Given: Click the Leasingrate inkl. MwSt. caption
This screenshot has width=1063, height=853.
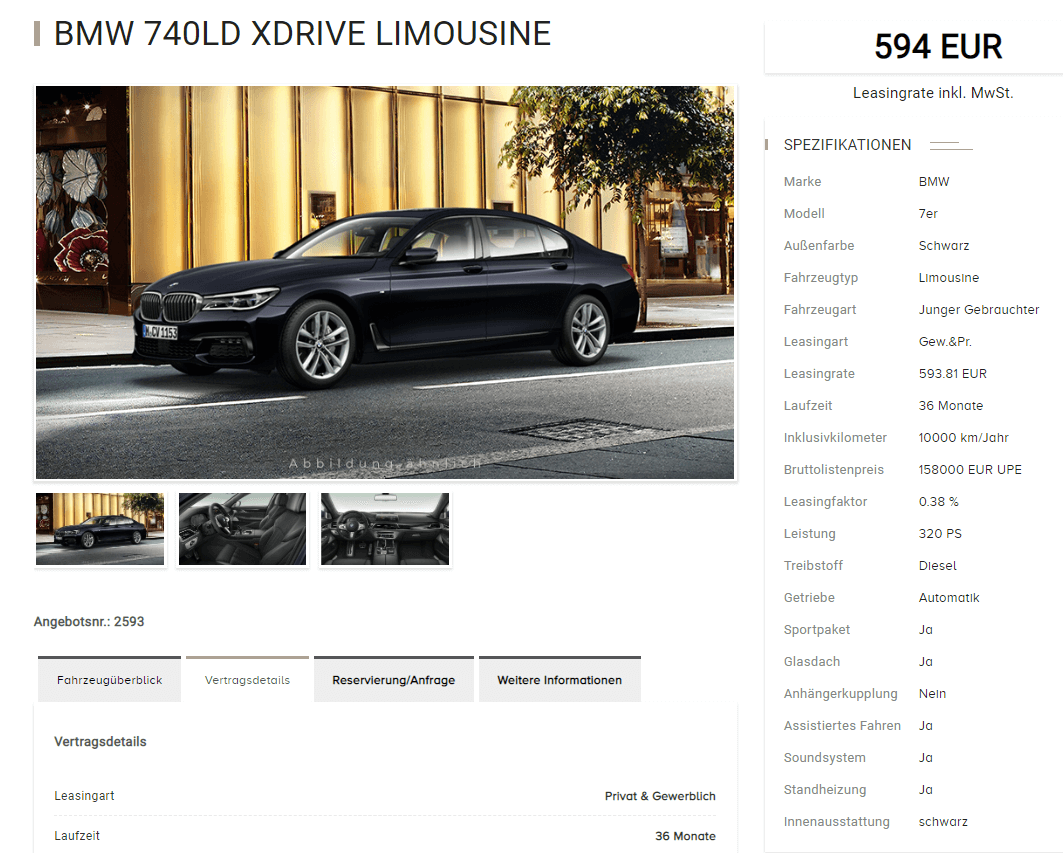Looking at the screenshot, I should (933, 93).
